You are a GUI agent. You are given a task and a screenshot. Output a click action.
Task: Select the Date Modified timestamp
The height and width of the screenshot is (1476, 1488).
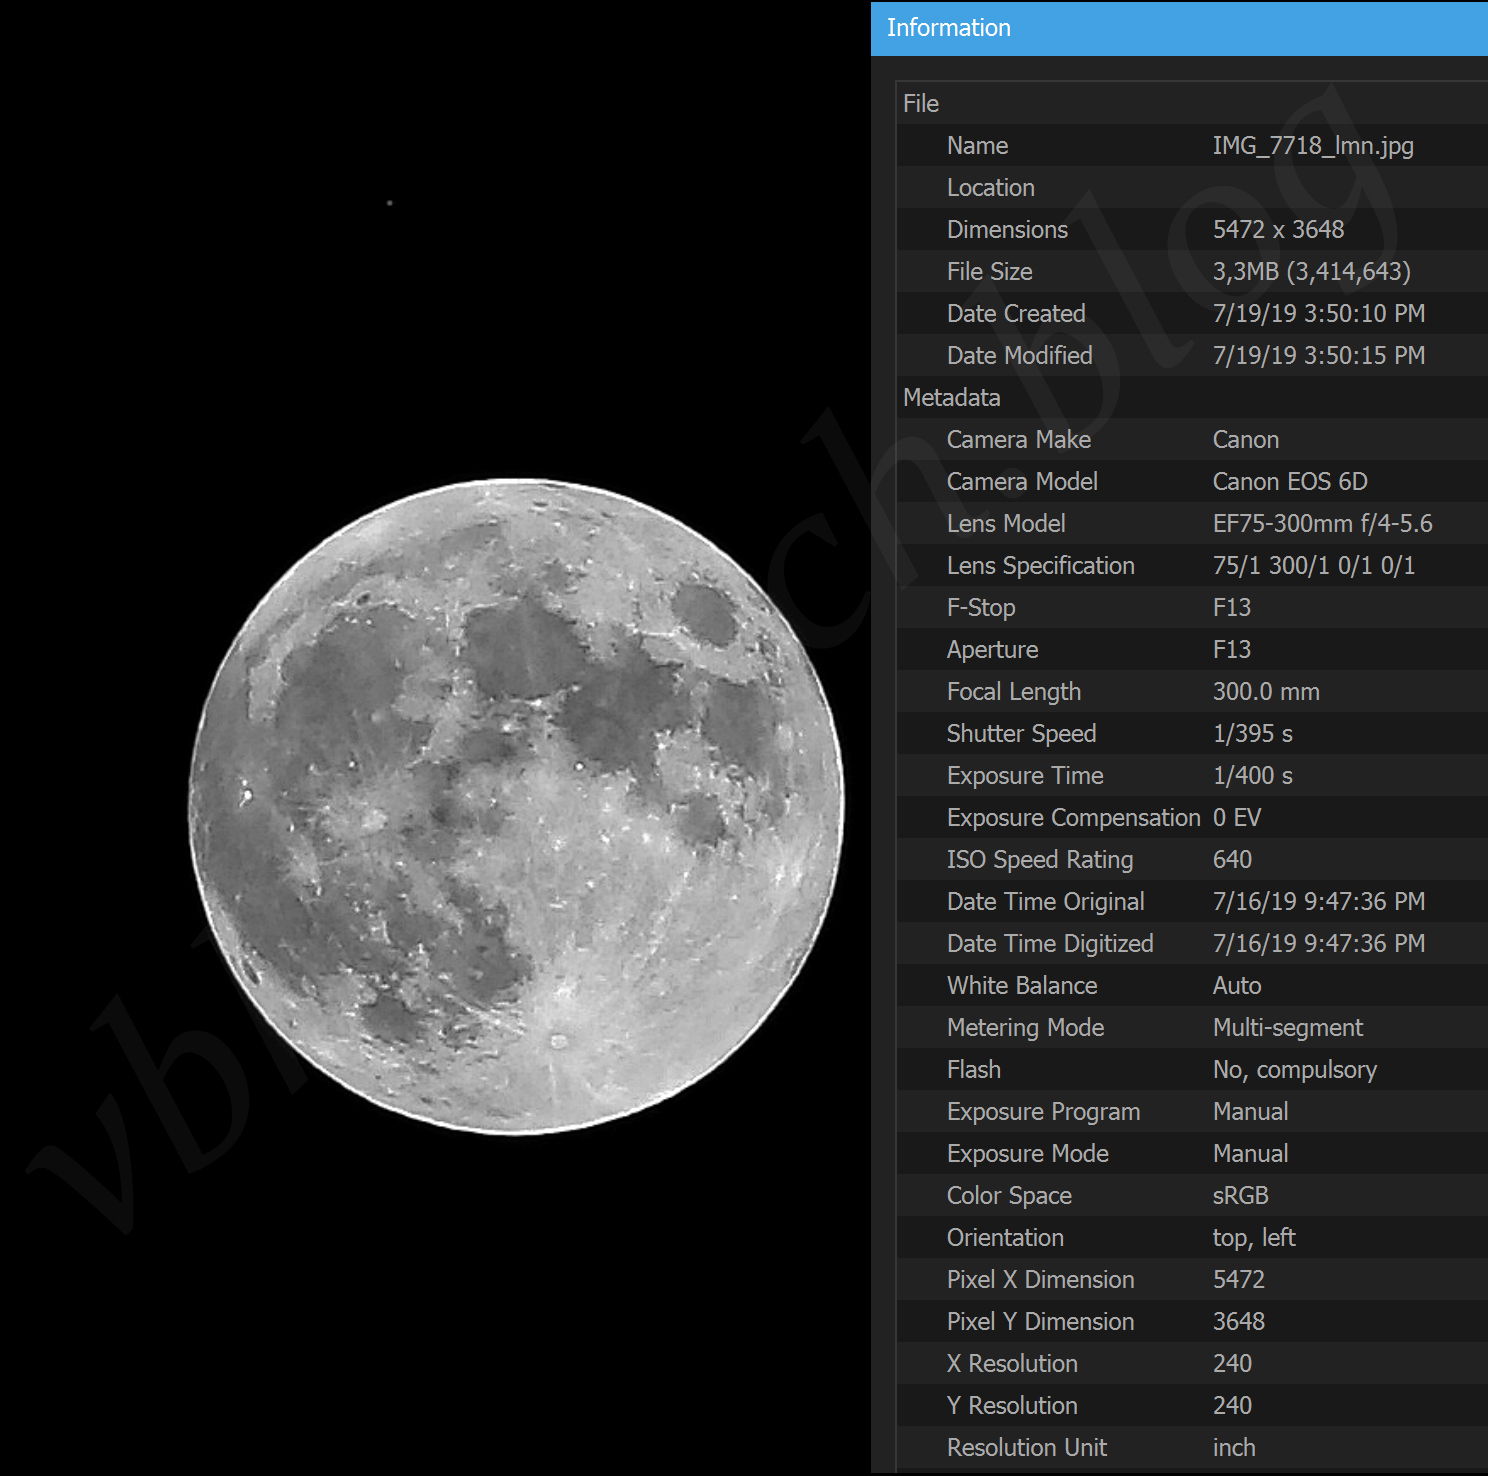(1318, 356)
